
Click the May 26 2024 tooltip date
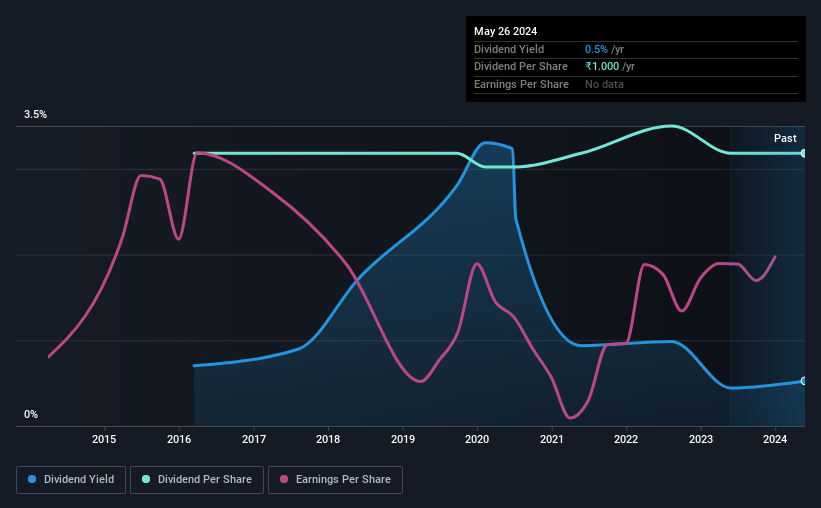point(505,31)
